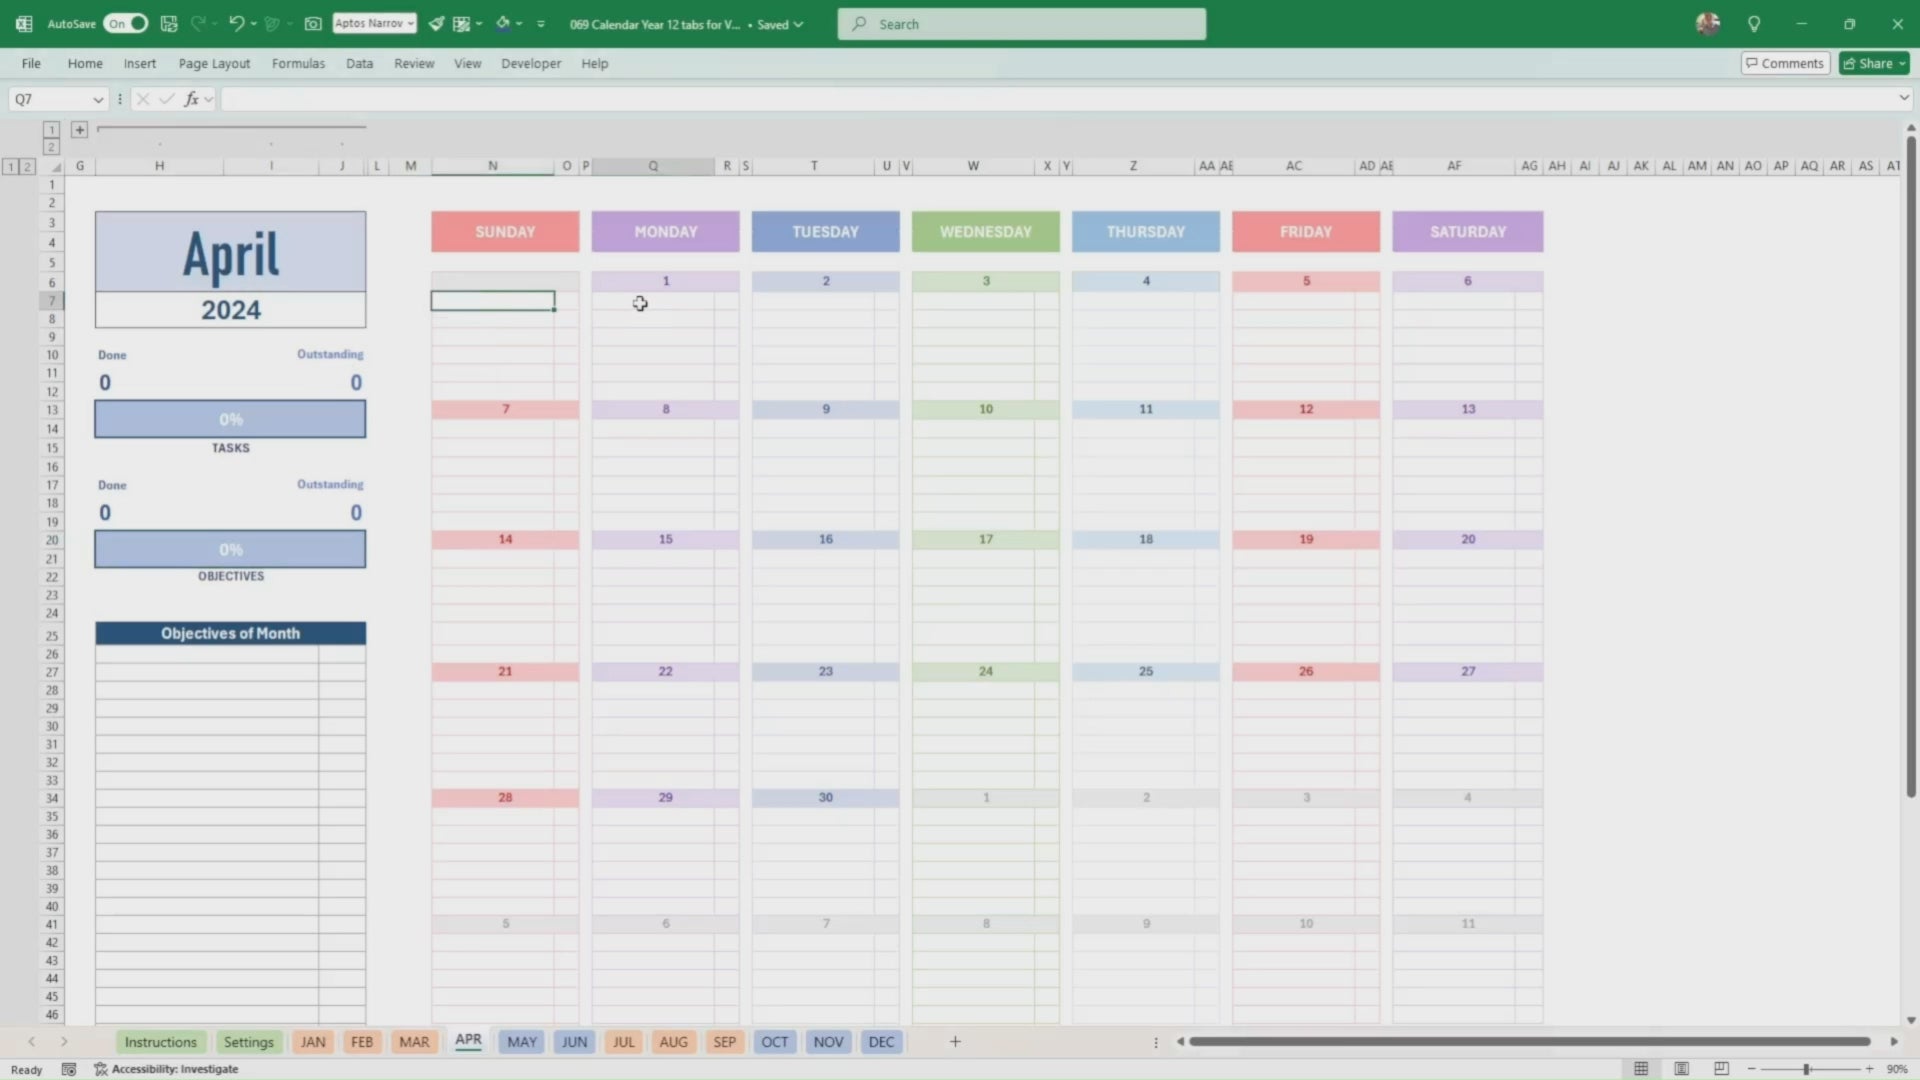Click the Undo arrow icon
The image size is (1920, 1080).
tap(236, 23)
